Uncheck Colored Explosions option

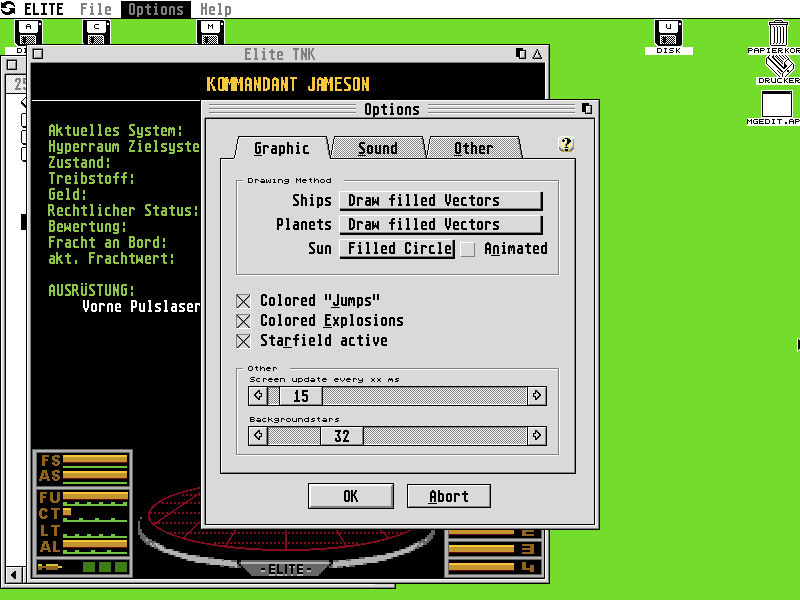point(243,321)
